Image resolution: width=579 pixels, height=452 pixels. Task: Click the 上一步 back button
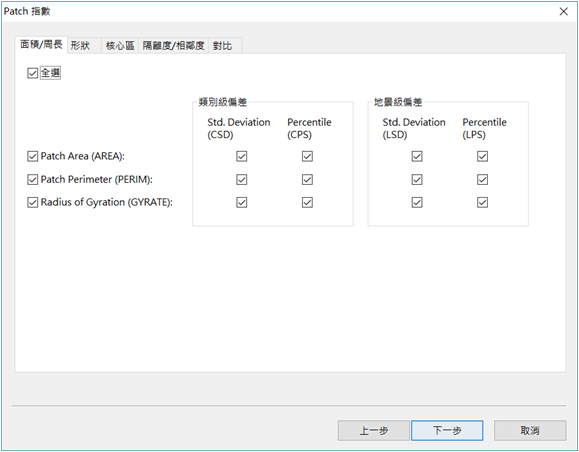coord(373,430)
